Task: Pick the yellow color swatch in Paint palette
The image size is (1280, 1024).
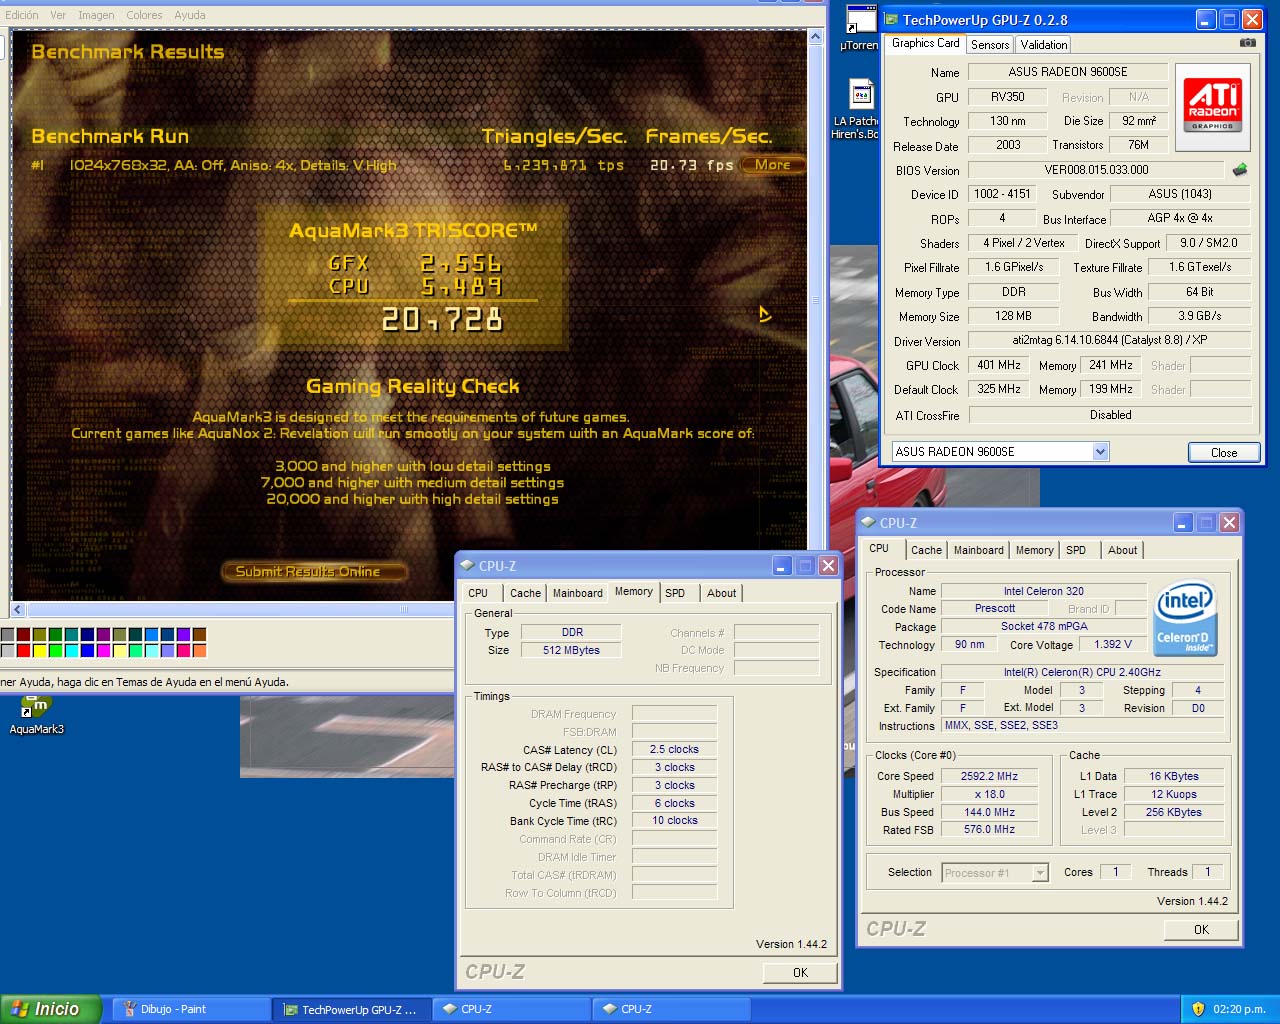Action: (39, 651)
